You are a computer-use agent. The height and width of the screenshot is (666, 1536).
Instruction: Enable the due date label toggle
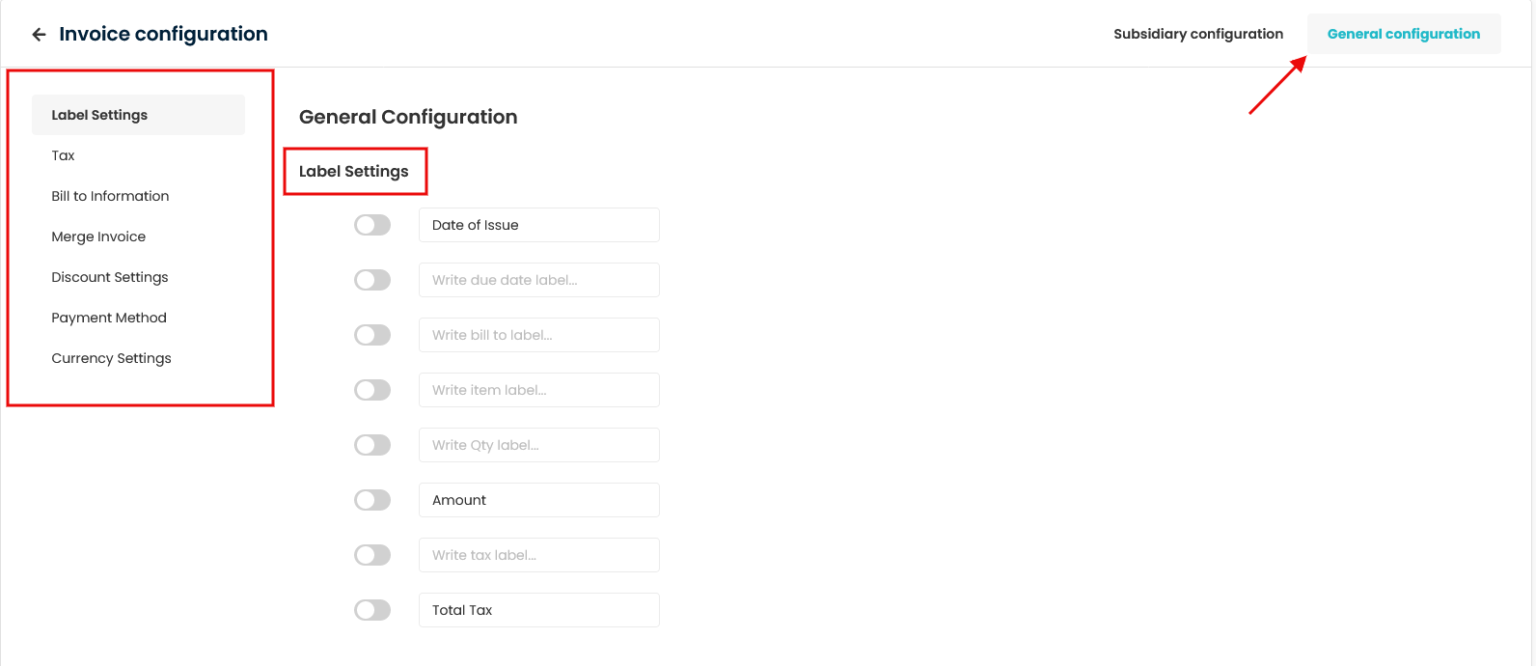point(372,279)
